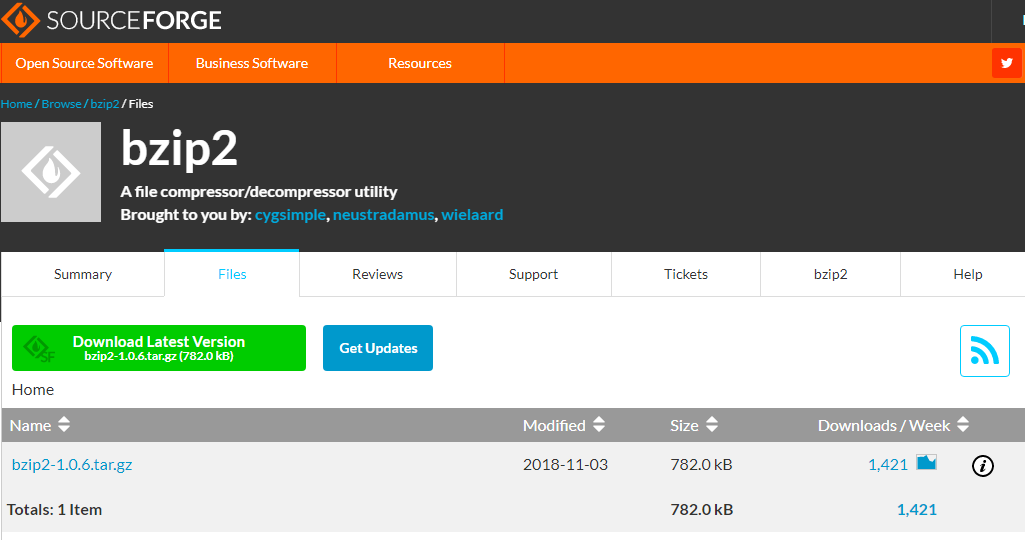Click the 1,421 downloads link in file row
This screenshot has width=1025, height=540.
click(x=888, y=465)
